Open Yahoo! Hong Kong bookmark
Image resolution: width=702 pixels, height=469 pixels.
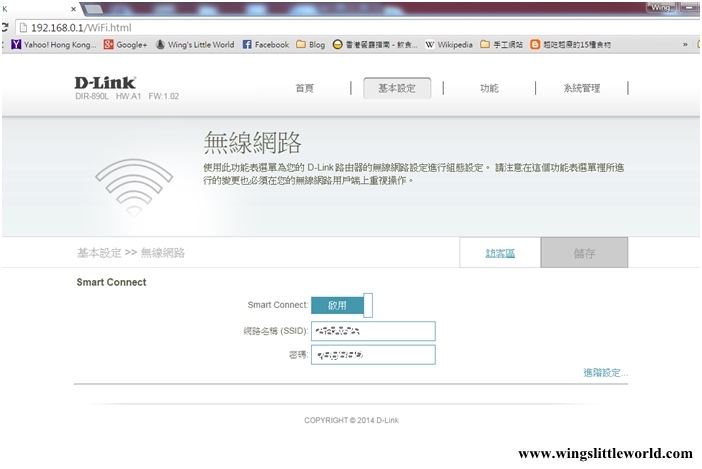click(x=53, y=45)
